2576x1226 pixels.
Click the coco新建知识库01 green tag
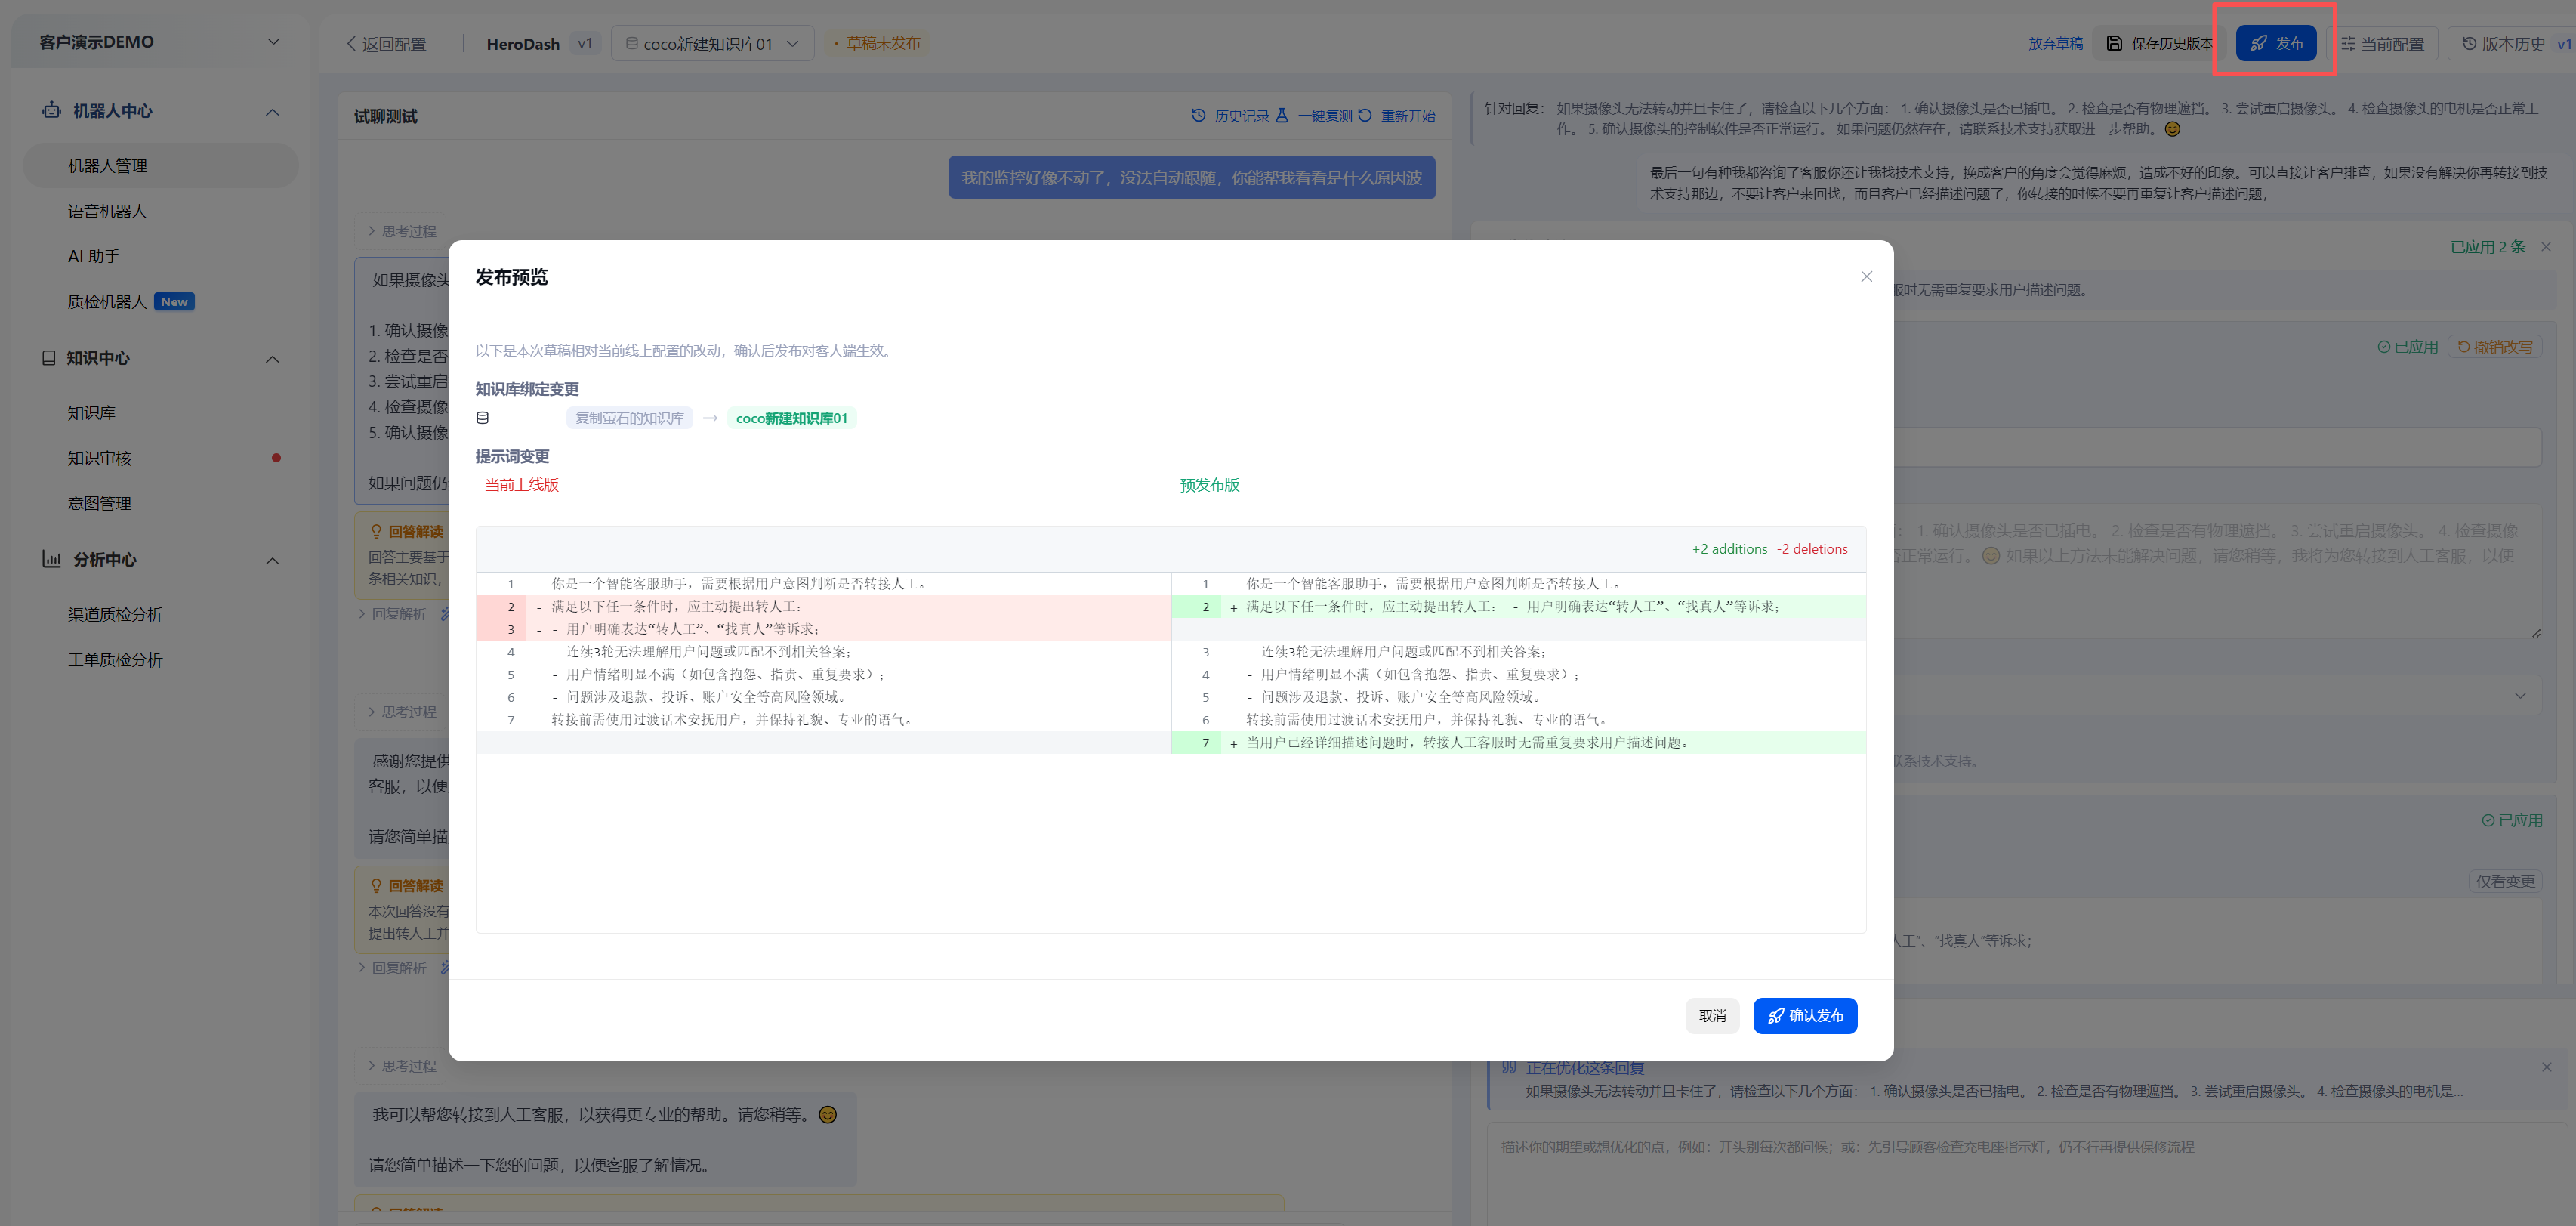point(791,418)
